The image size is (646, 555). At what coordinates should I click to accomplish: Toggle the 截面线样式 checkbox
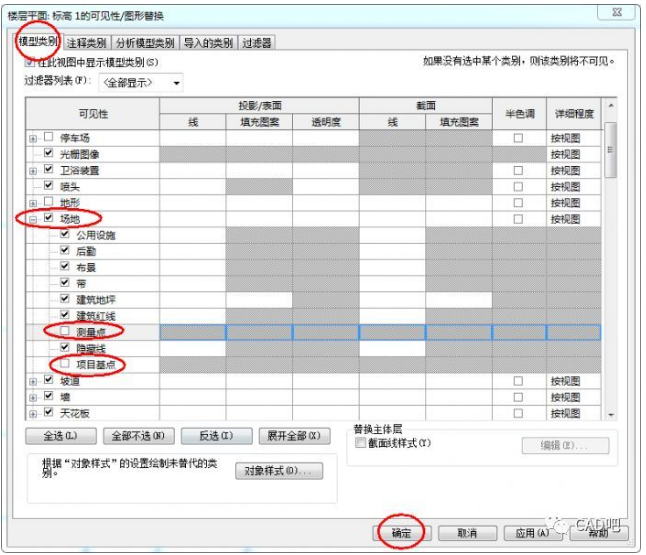pos(360,443)
